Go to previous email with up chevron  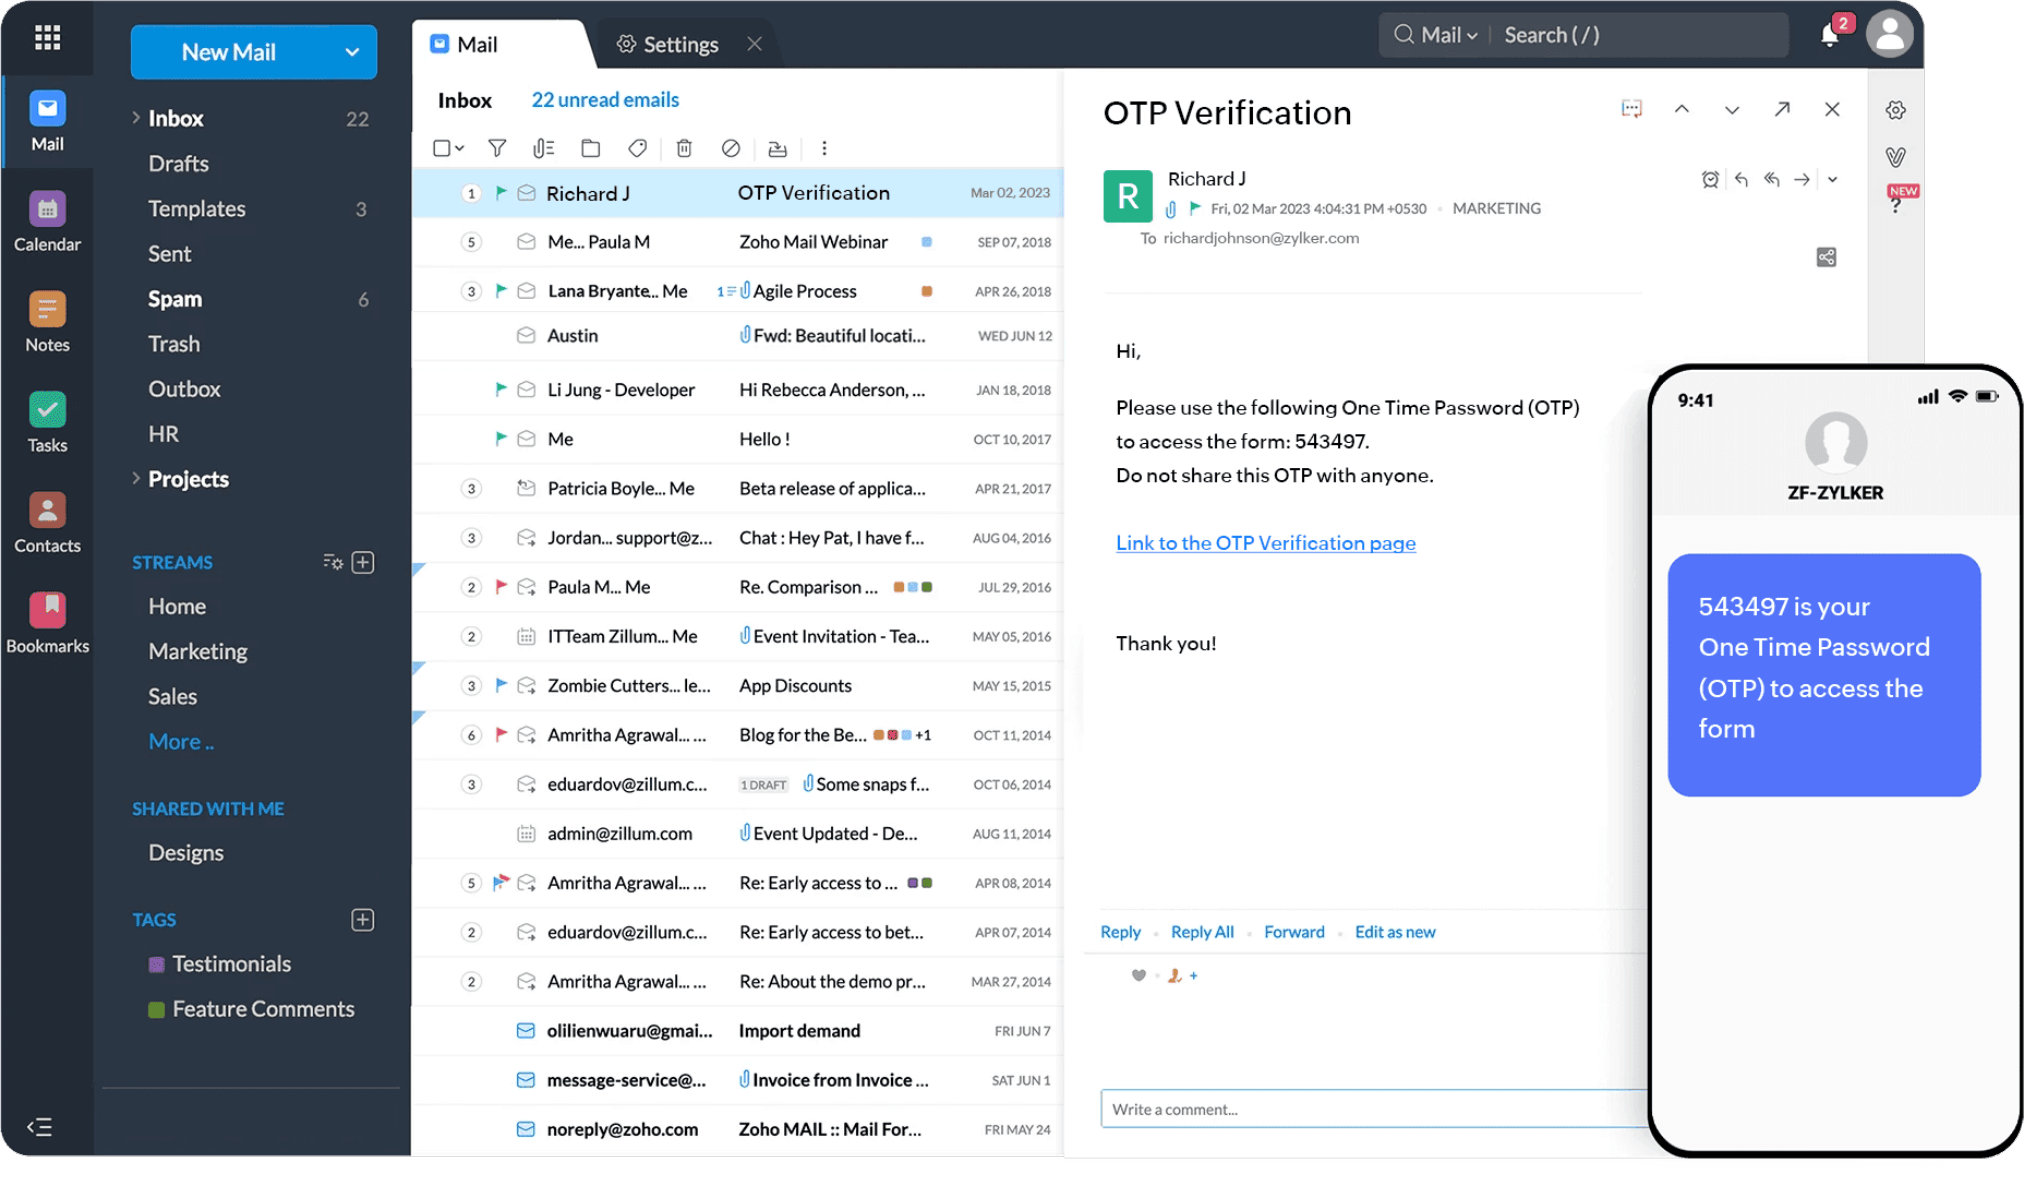click(1682, 109)
